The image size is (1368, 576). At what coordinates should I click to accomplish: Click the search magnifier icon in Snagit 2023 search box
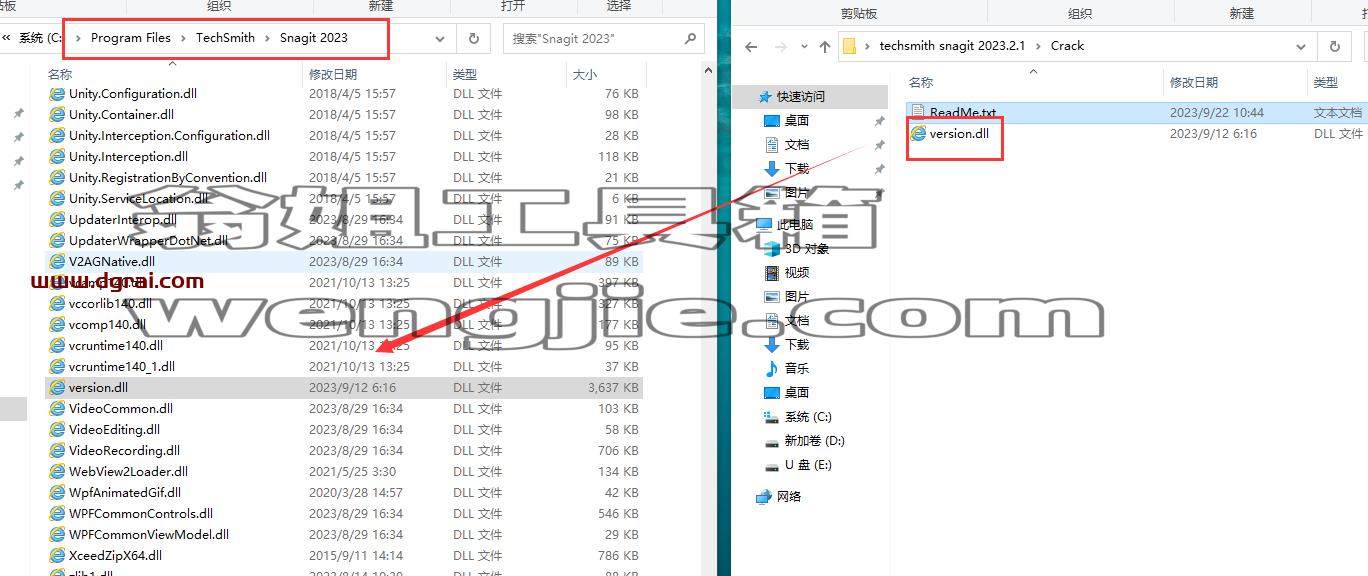(690, 38)
